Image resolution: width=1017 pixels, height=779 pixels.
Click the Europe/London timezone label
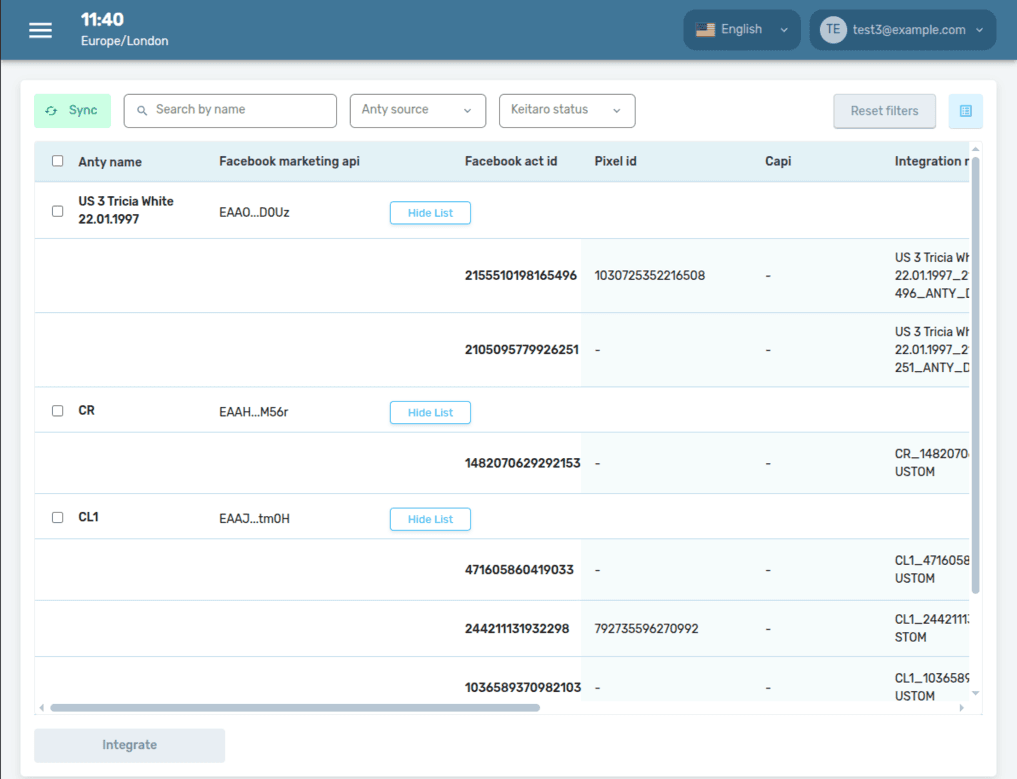(125, 41)
